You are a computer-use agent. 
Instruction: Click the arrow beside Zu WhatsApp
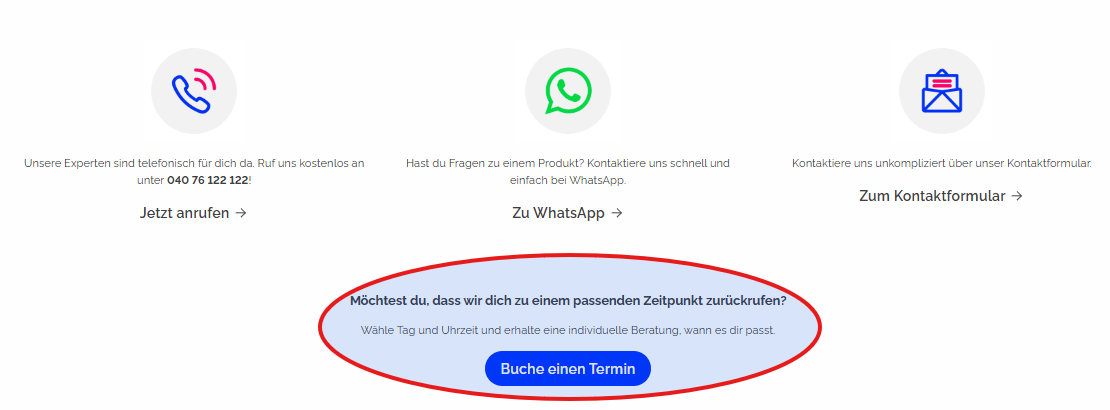(617, 212)
